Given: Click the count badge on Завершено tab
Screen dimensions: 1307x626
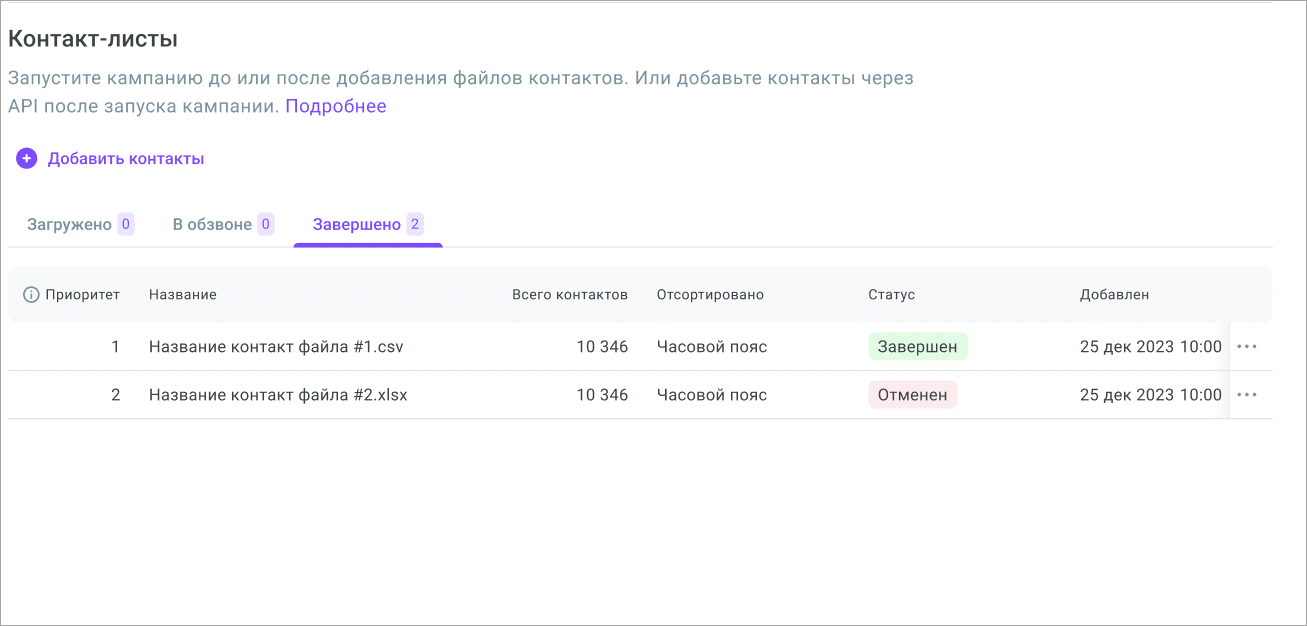Looking at the screenshot, I should click(415, 225).
